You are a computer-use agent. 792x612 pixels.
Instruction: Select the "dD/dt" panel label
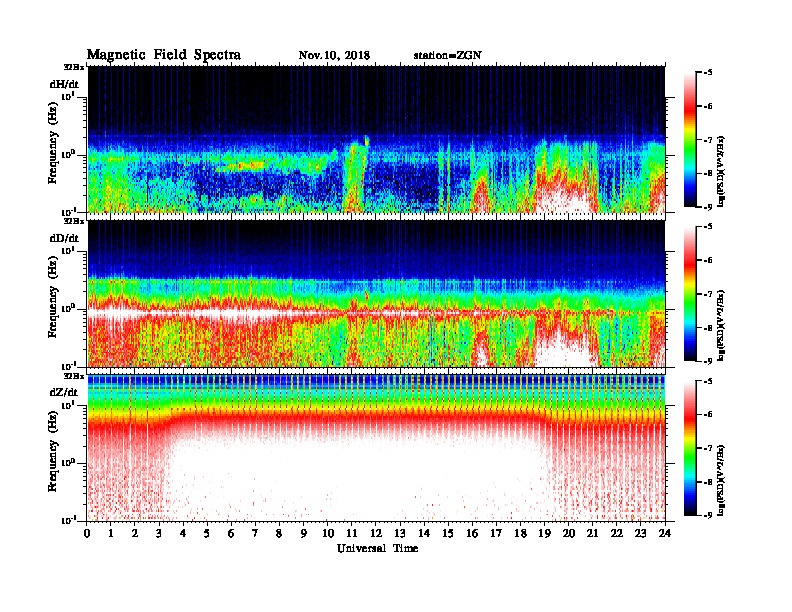[64, 238]
